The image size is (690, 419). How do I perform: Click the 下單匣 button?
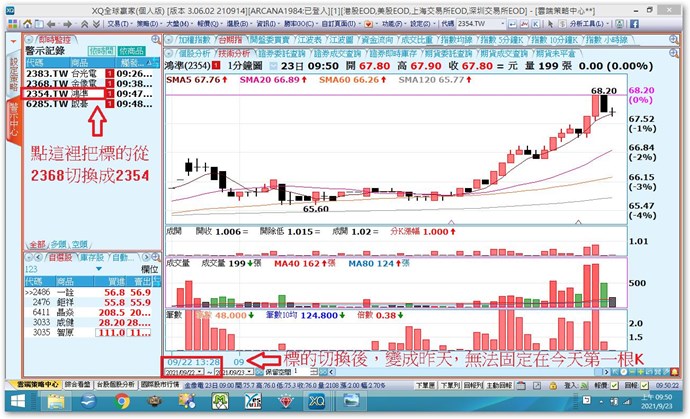pos(426,385)
